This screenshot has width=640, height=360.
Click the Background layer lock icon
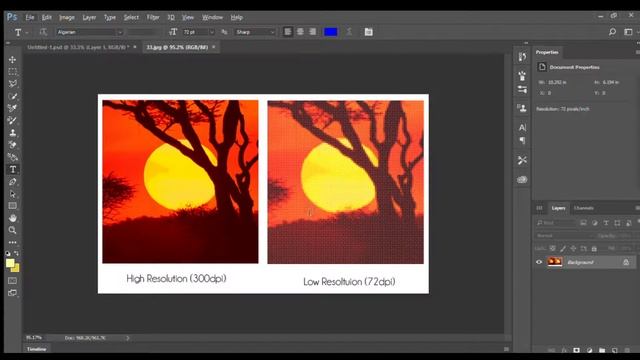pyautogui.click(x=626, y=262)
